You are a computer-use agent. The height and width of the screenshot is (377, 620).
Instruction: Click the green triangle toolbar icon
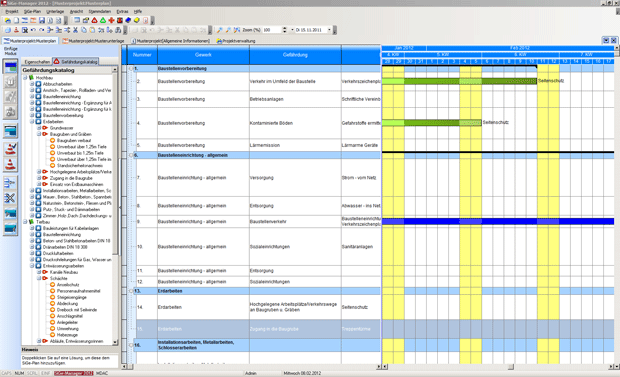[103, 20]
